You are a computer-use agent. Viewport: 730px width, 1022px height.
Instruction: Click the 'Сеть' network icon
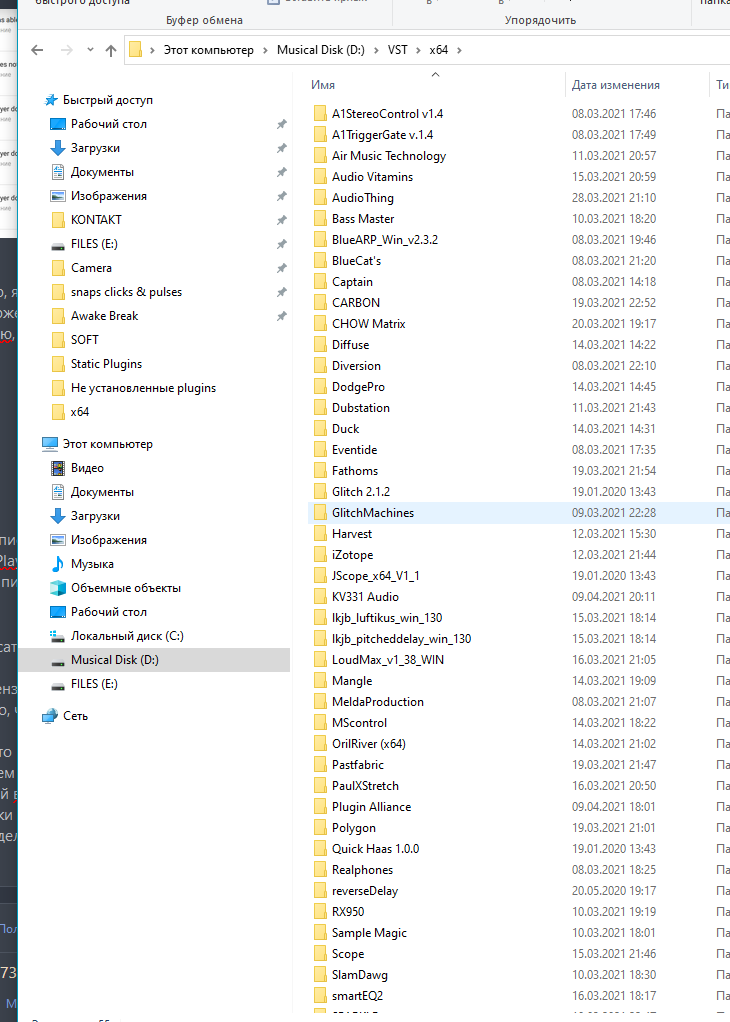pos(50,716)
